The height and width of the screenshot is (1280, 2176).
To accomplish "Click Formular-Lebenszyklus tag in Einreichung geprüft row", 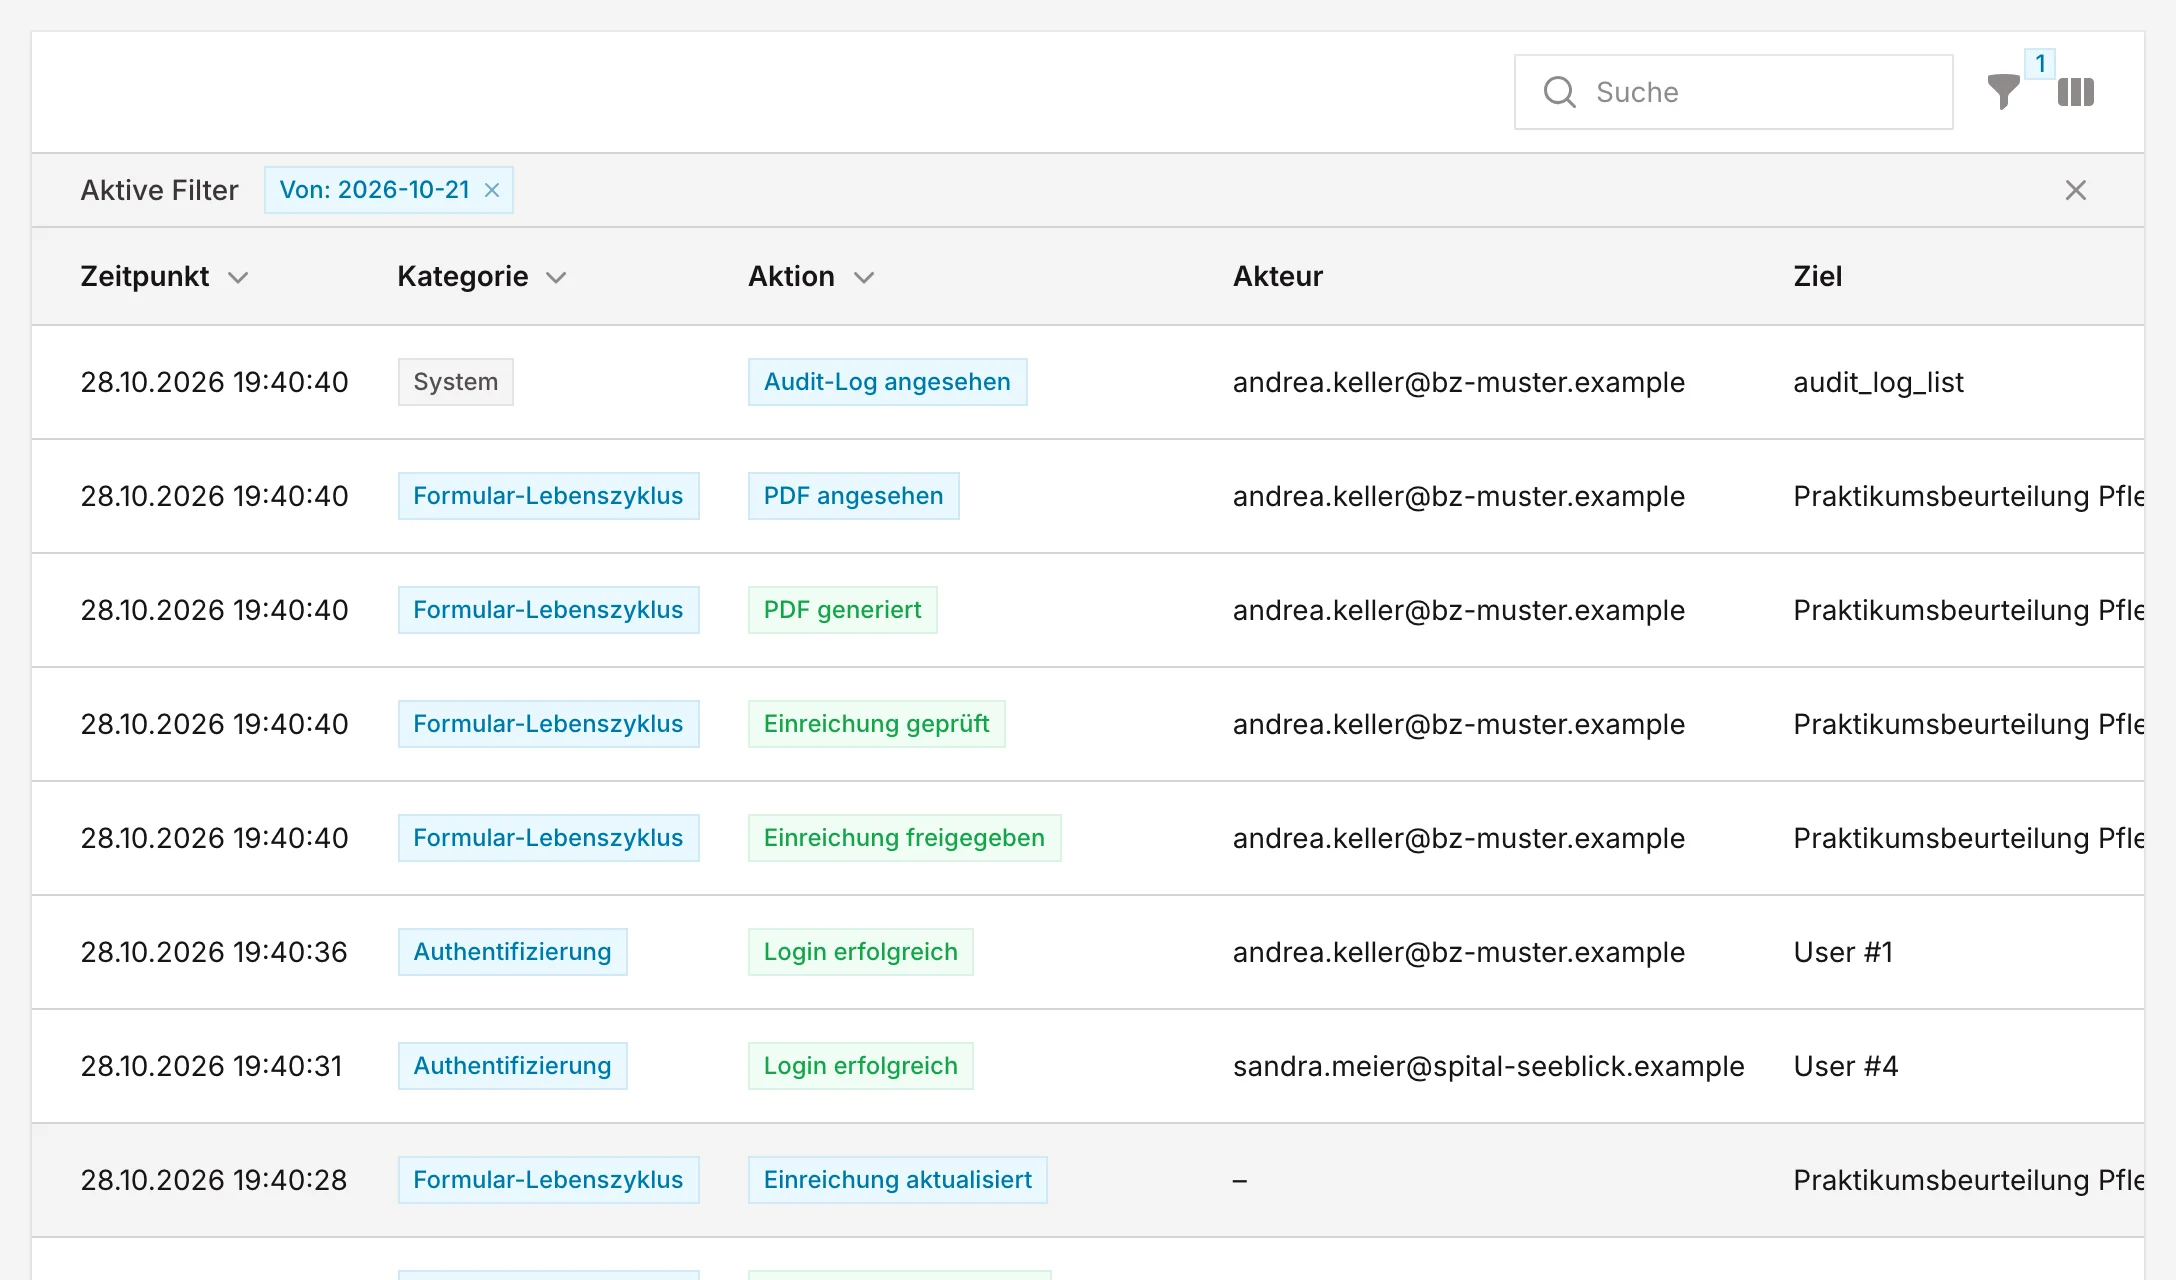I will click(x=549, y=724).
